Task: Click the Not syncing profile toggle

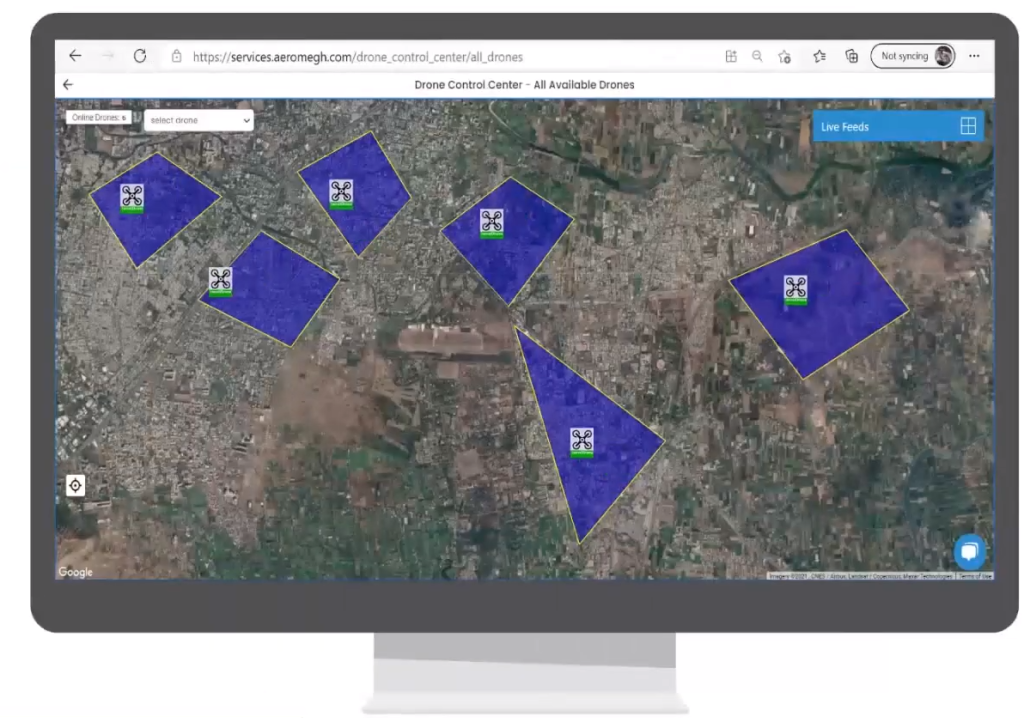Action: pyautogui.click(x=906, y=56)
